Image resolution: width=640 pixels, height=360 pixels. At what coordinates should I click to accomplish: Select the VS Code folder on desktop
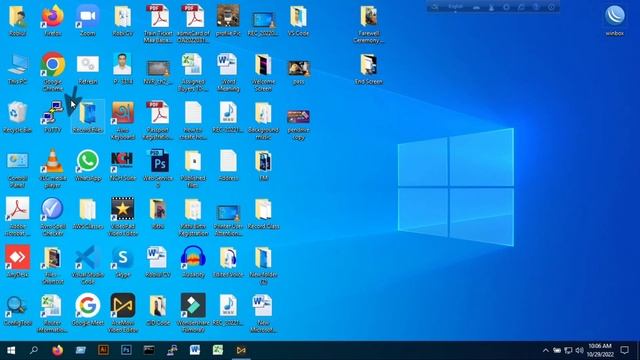(298, 20)
